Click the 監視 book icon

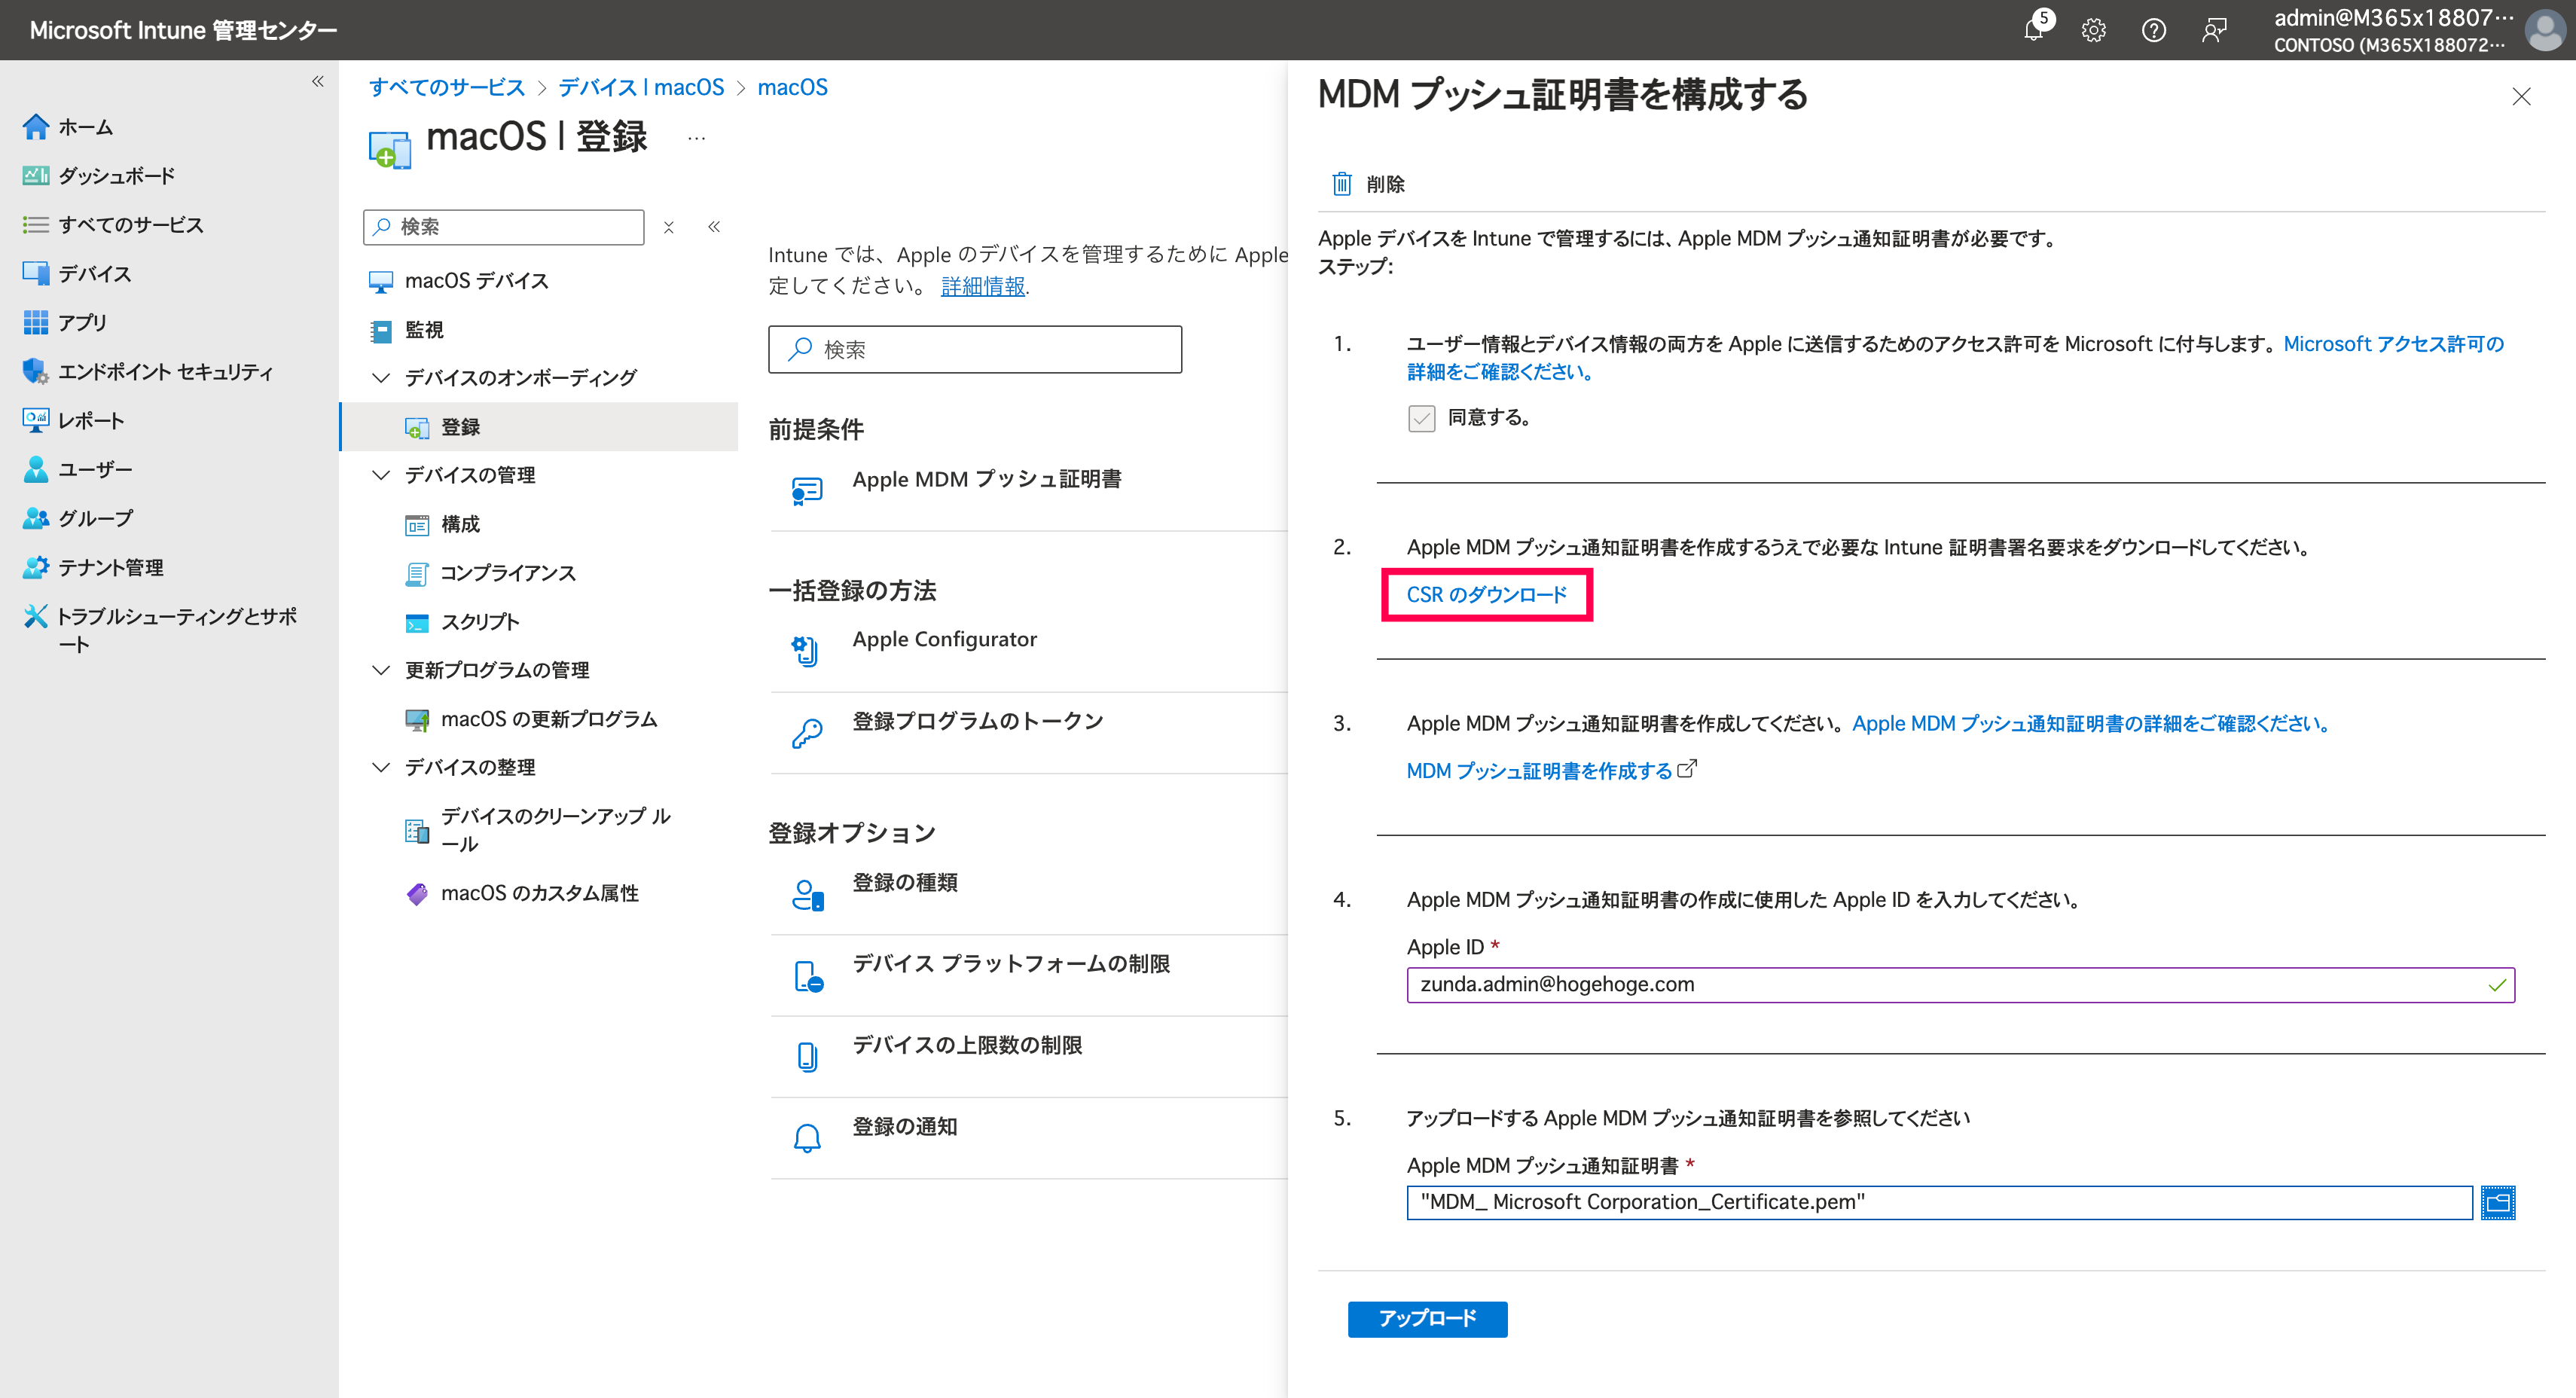pos(381,330)
